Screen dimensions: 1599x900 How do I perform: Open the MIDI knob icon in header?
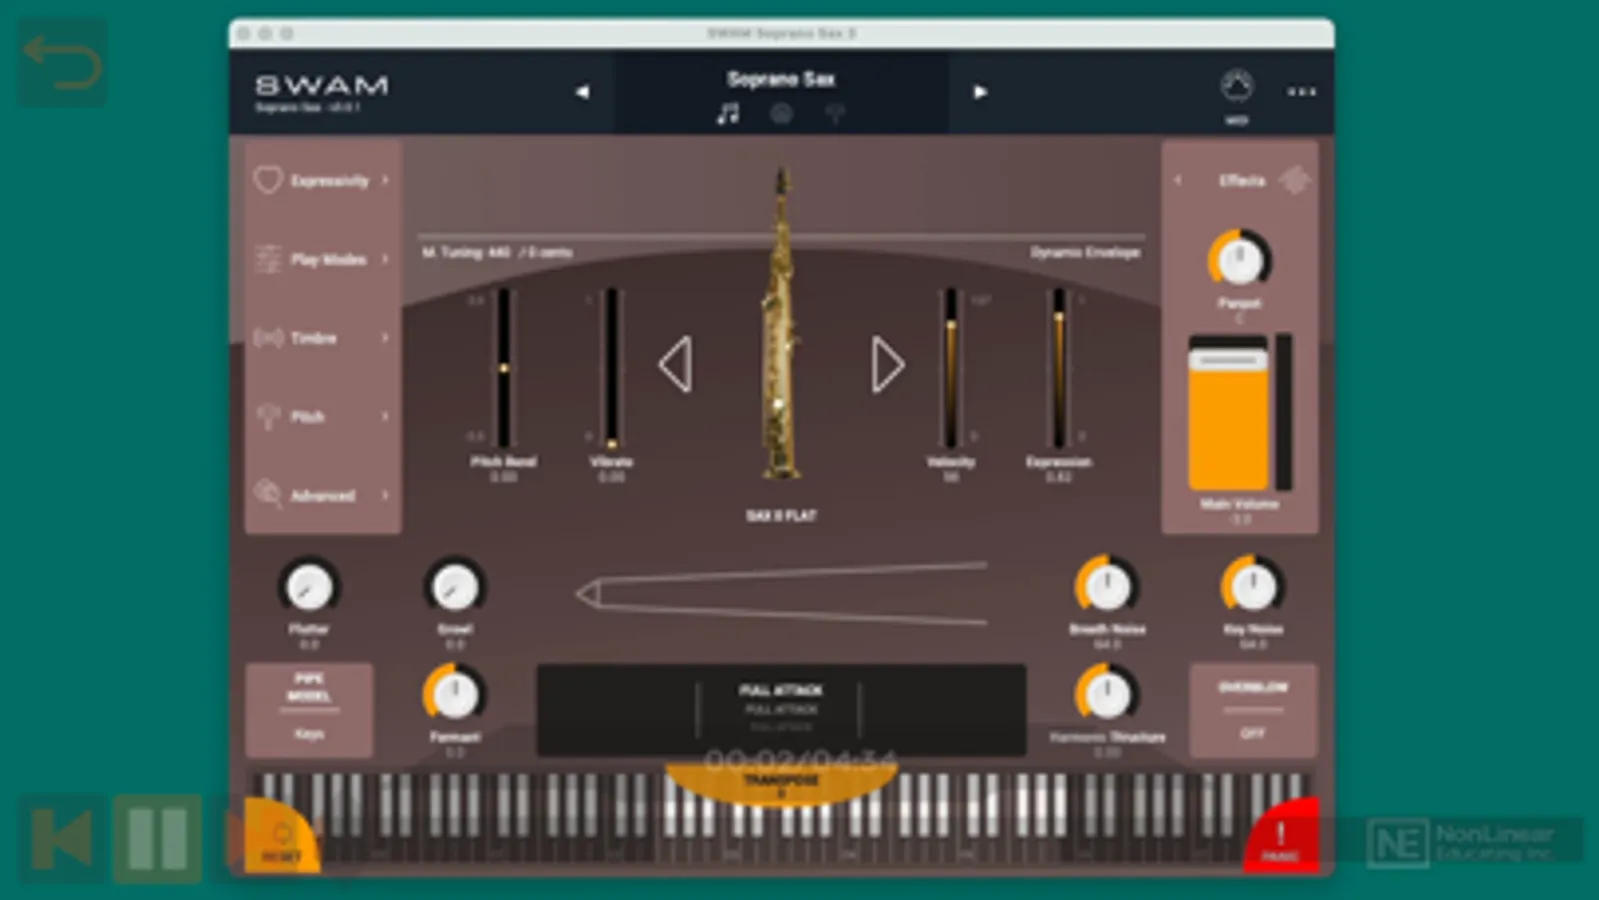pos(1237,87)
